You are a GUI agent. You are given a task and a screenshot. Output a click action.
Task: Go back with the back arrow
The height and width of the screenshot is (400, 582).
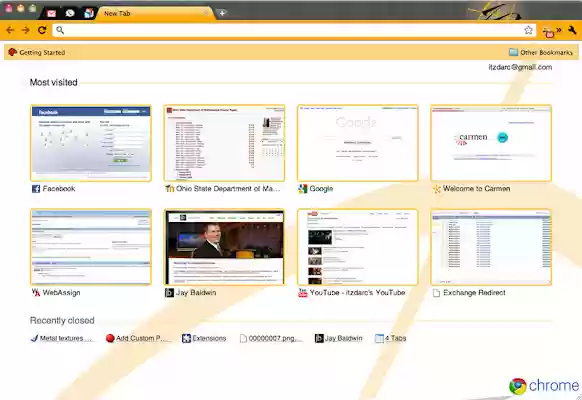pyautogui.click(x=10, y=30)
